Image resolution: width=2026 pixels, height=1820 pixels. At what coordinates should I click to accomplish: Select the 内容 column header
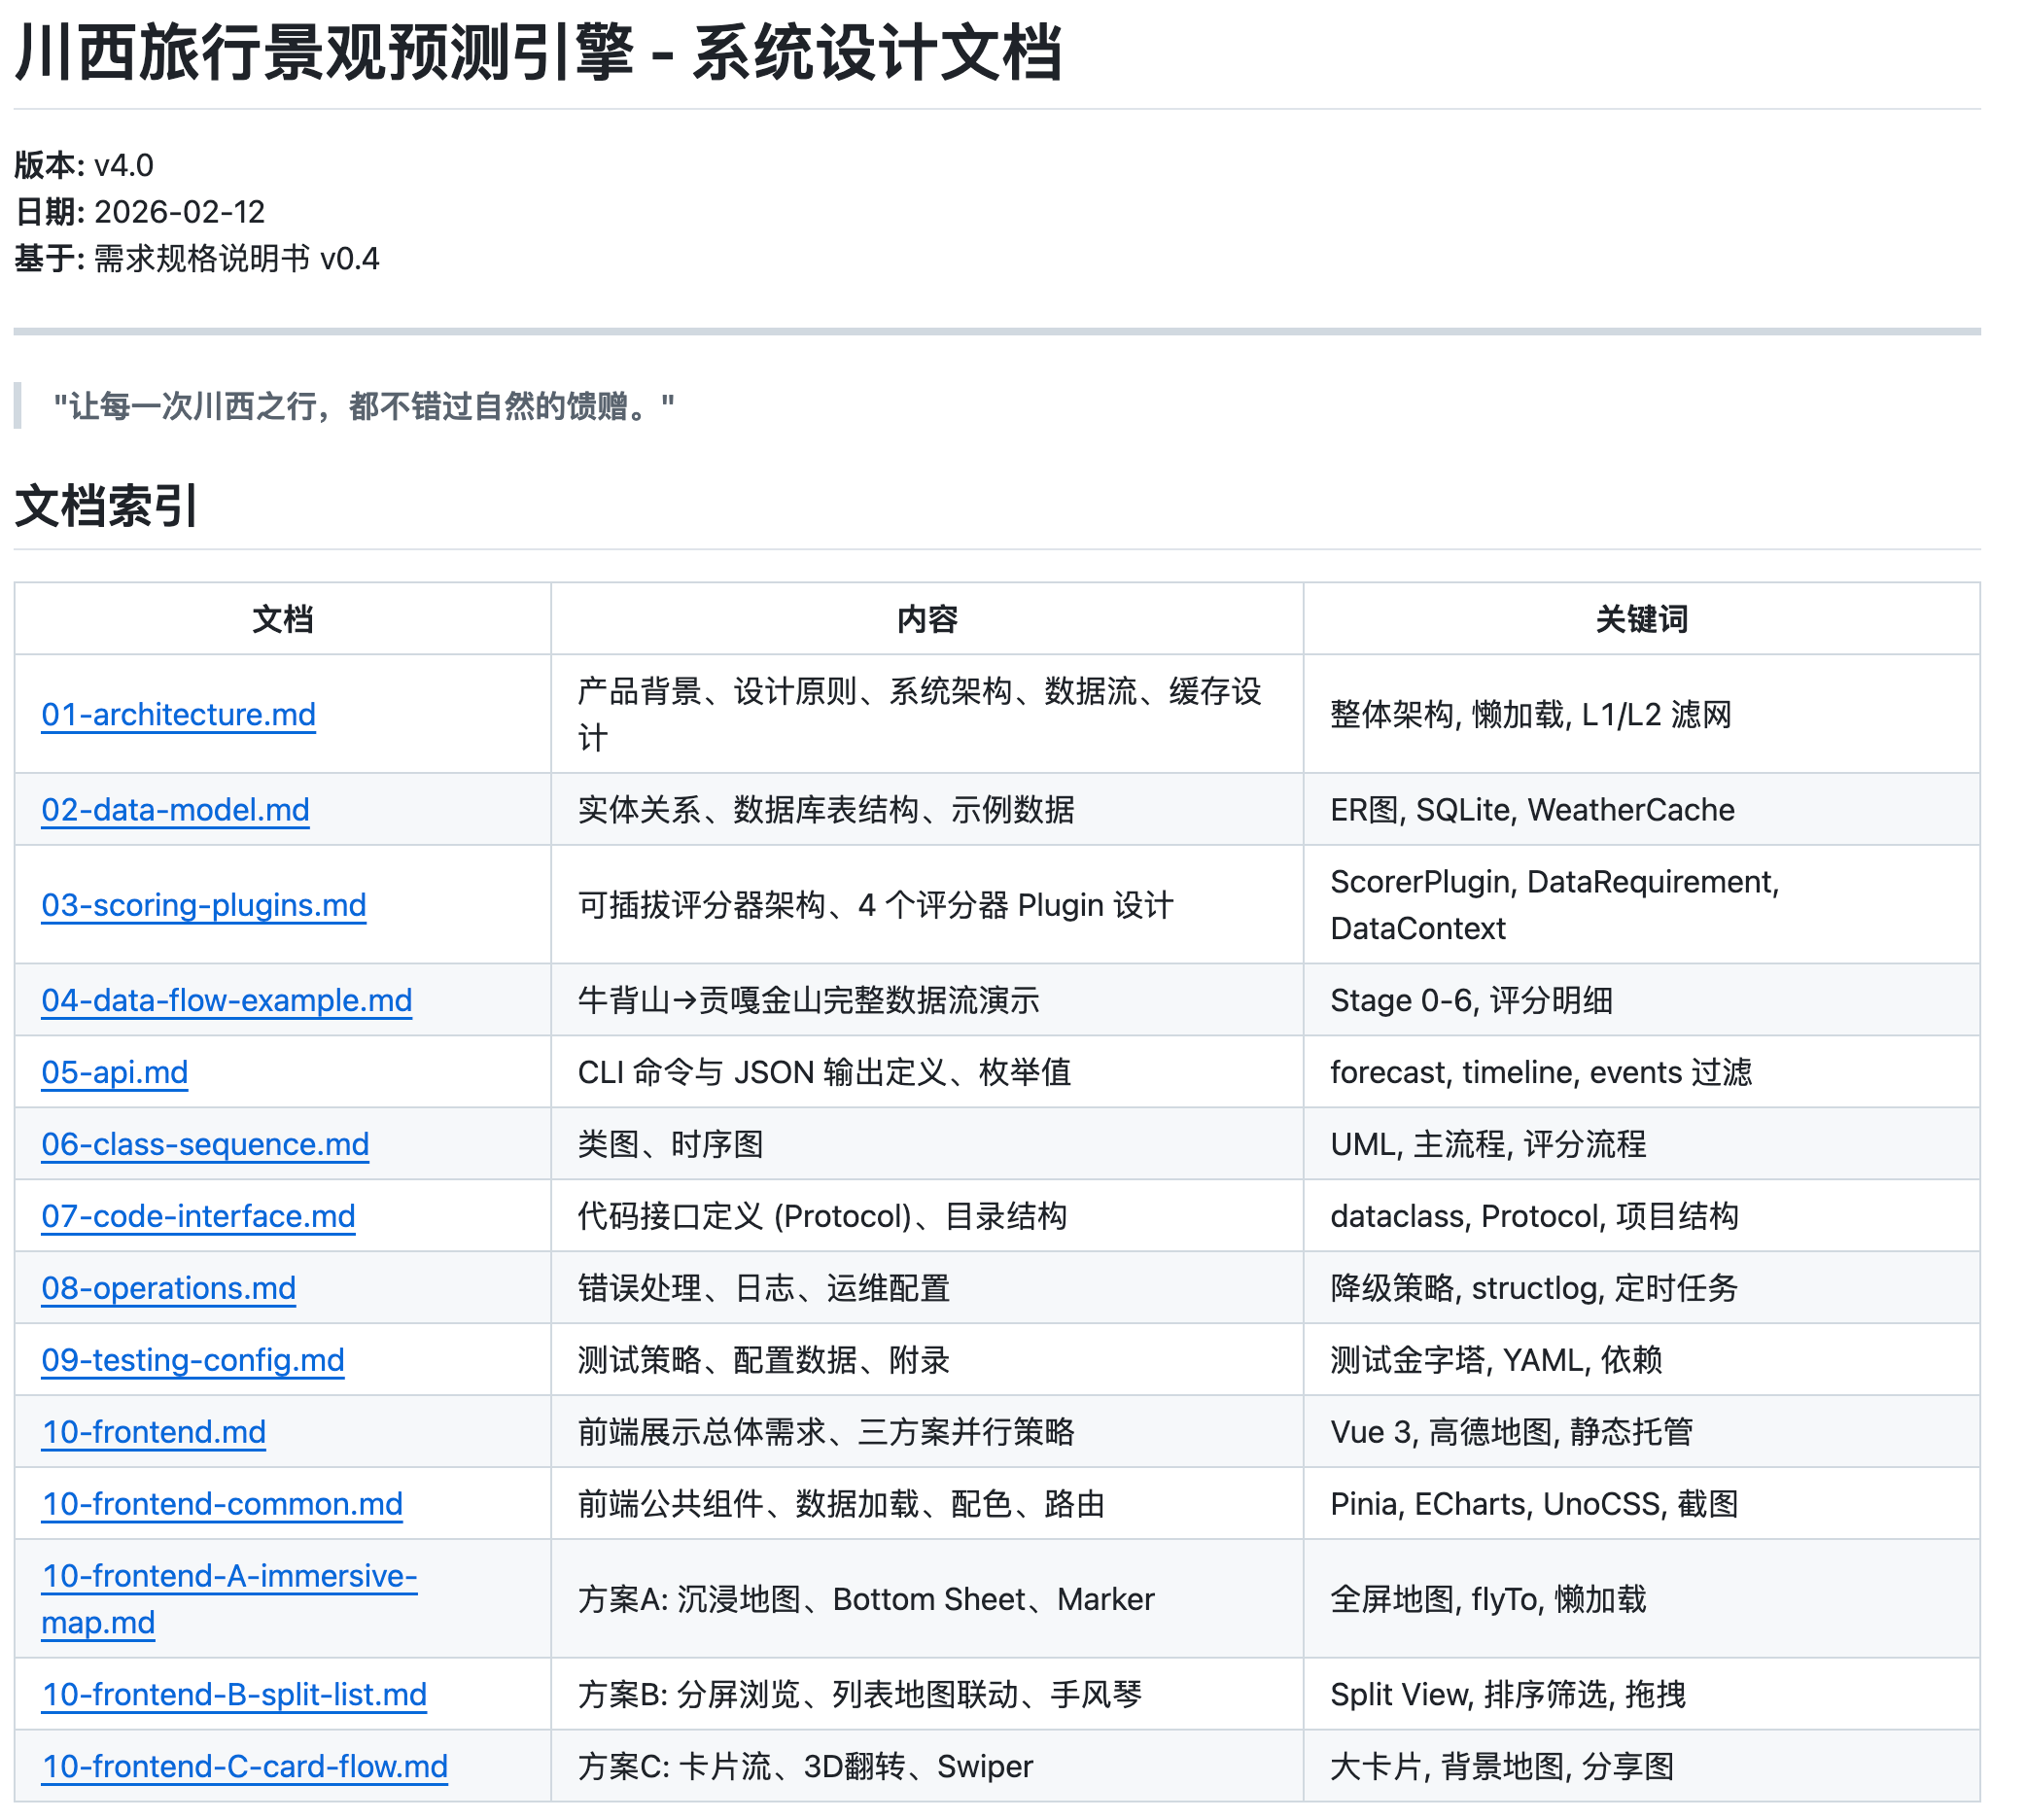click(926, 619)
